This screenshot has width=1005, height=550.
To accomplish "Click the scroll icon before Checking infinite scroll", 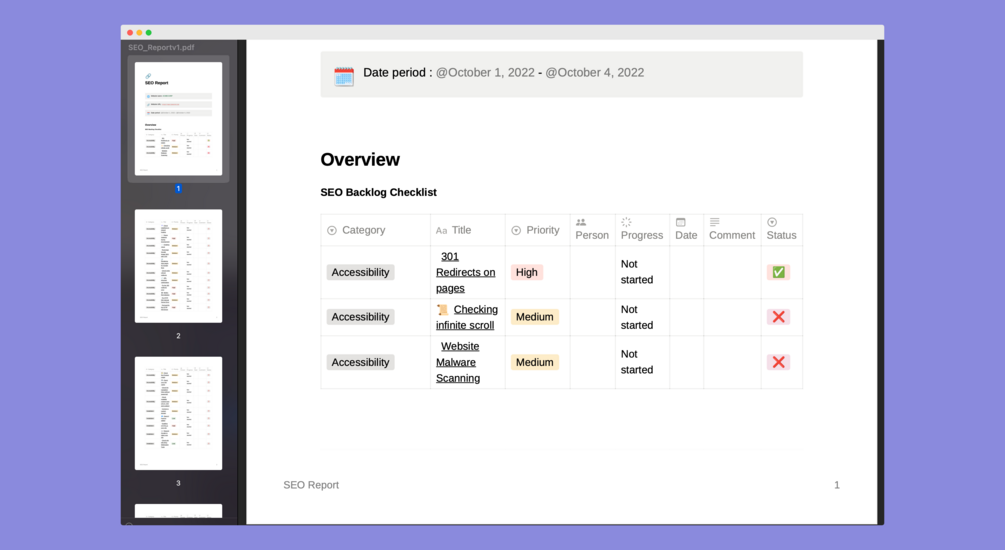I will pos(442,310).
